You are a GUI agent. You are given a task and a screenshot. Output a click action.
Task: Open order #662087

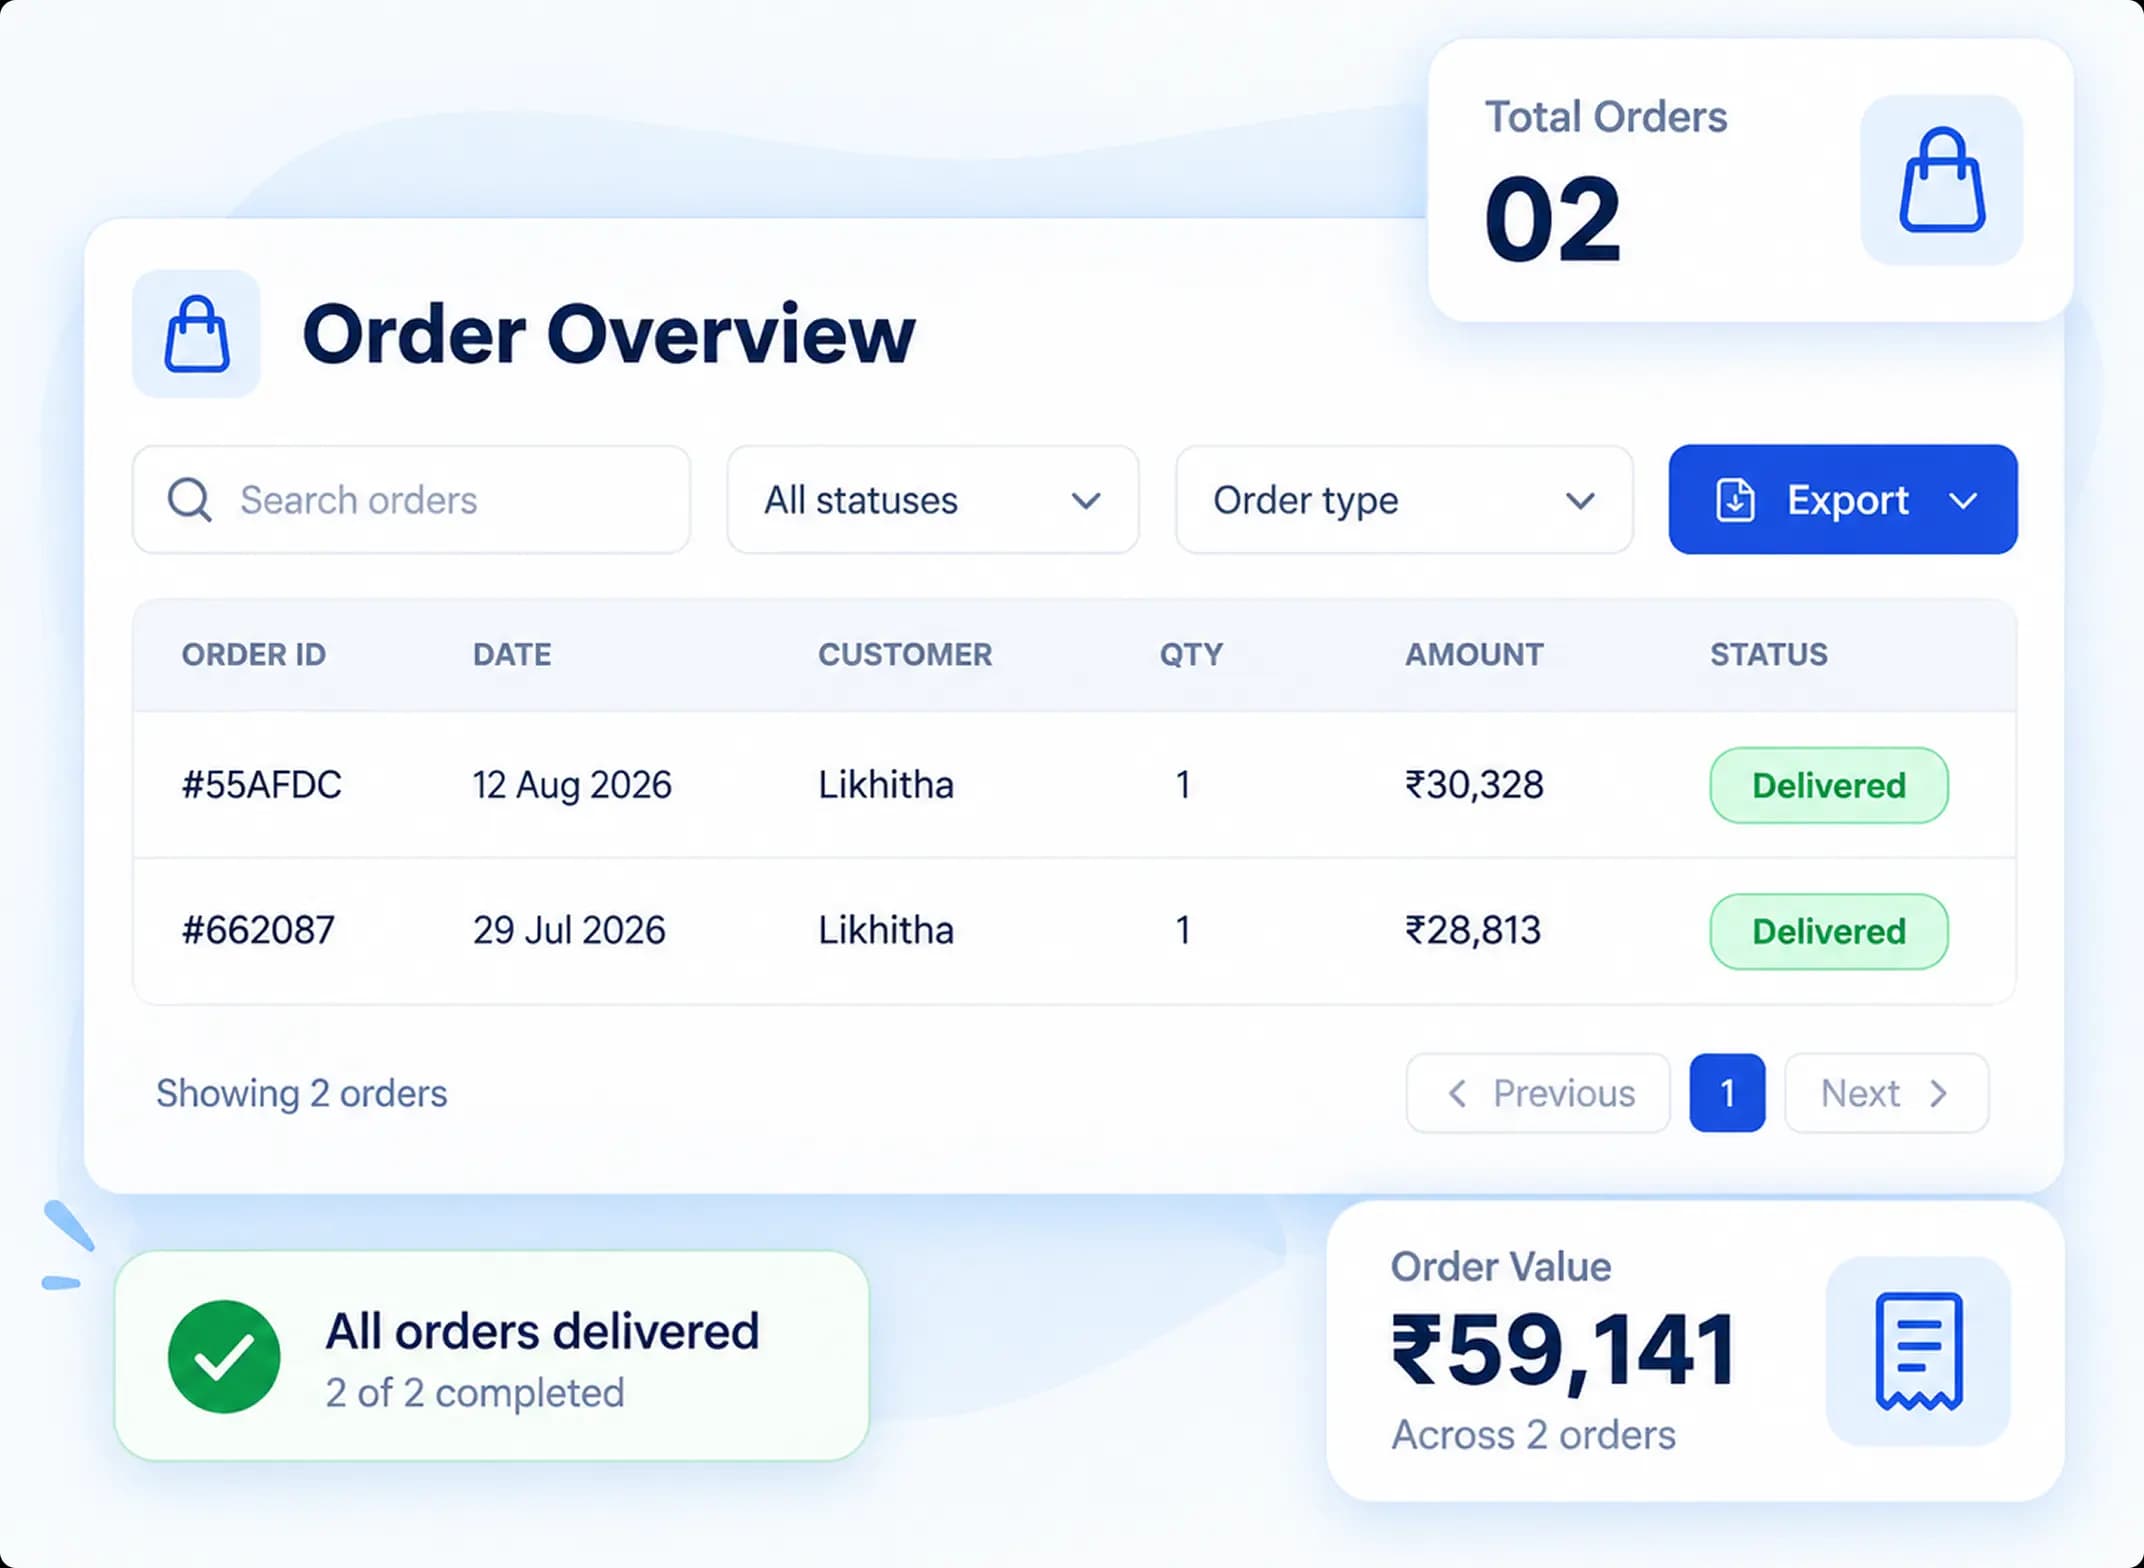pos(258,930)
